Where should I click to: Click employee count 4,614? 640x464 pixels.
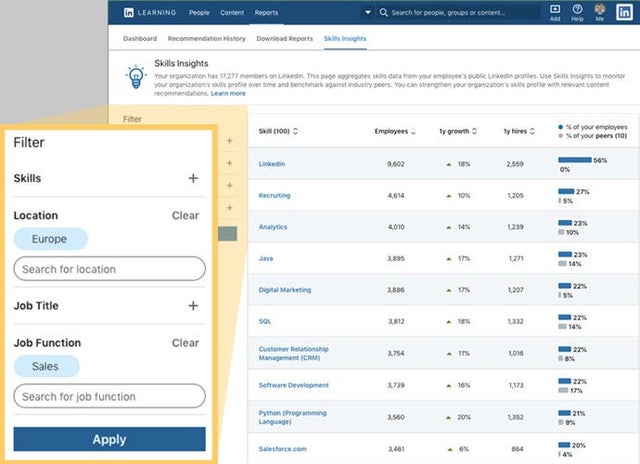(x=396, y=195)
